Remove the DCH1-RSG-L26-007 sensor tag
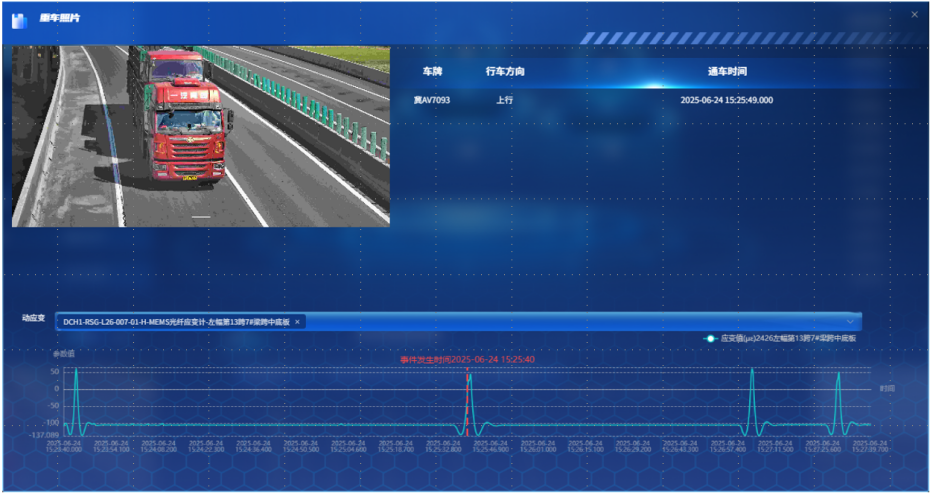This screenshot has height=493, width=930. tap(298, 322)
